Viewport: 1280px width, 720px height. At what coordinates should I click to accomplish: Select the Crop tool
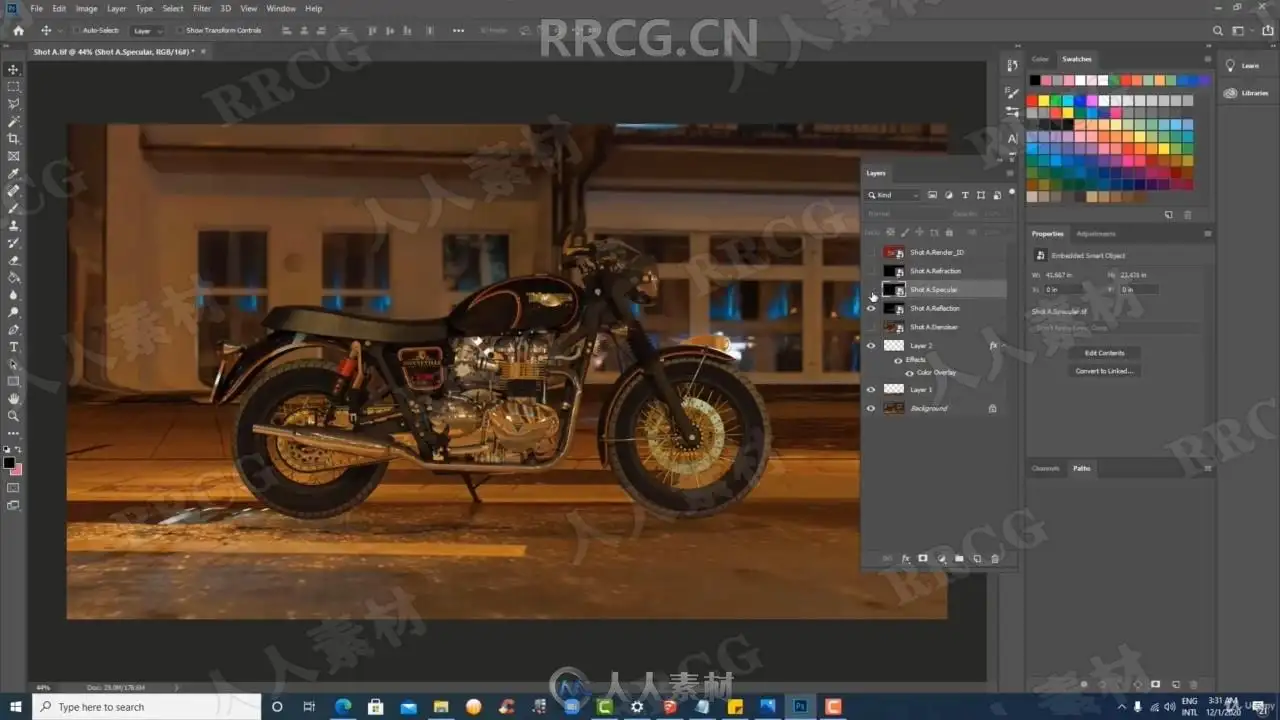coord(14,138)
